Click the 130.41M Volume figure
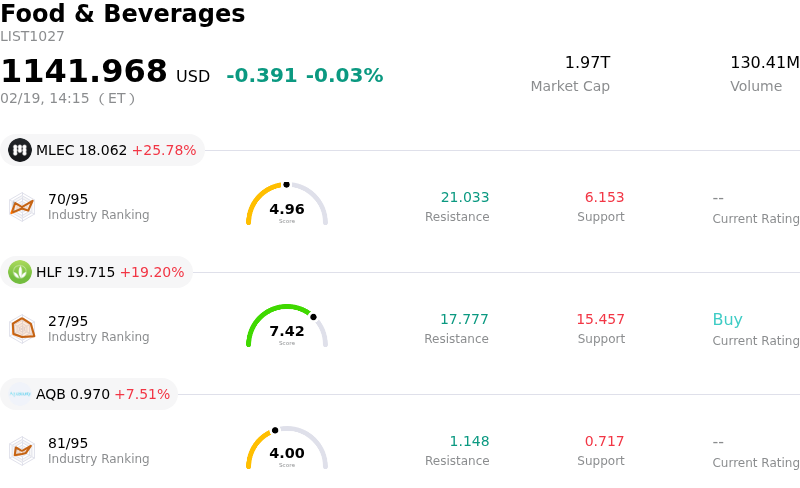Screen dimensions: 800x488 tap(764, 63)
